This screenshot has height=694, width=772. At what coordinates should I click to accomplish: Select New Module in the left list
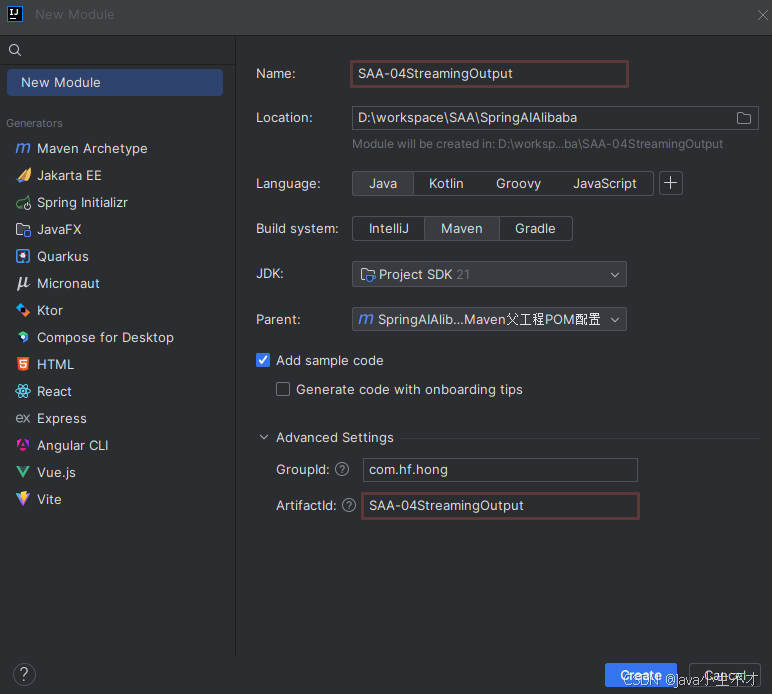pos(115,82)
